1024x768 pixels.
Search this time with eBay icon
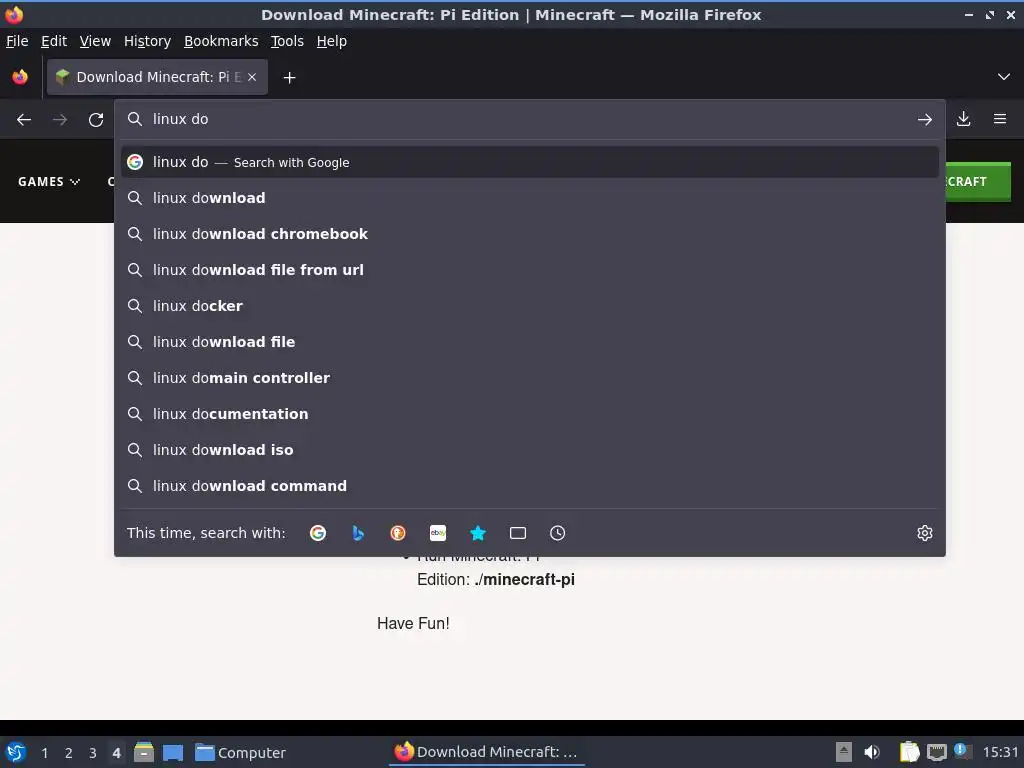pyautogui.click(x=438, y=533)
